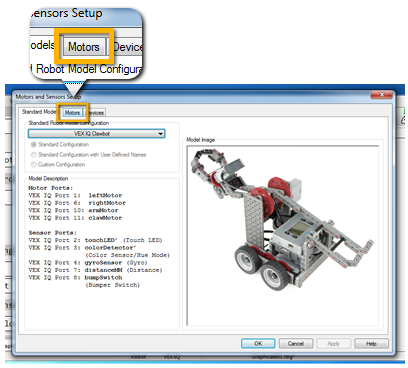Confirm settings with the OK button
Image resolution: width=408 pixels, height=368 pixels.
point(258,343)
